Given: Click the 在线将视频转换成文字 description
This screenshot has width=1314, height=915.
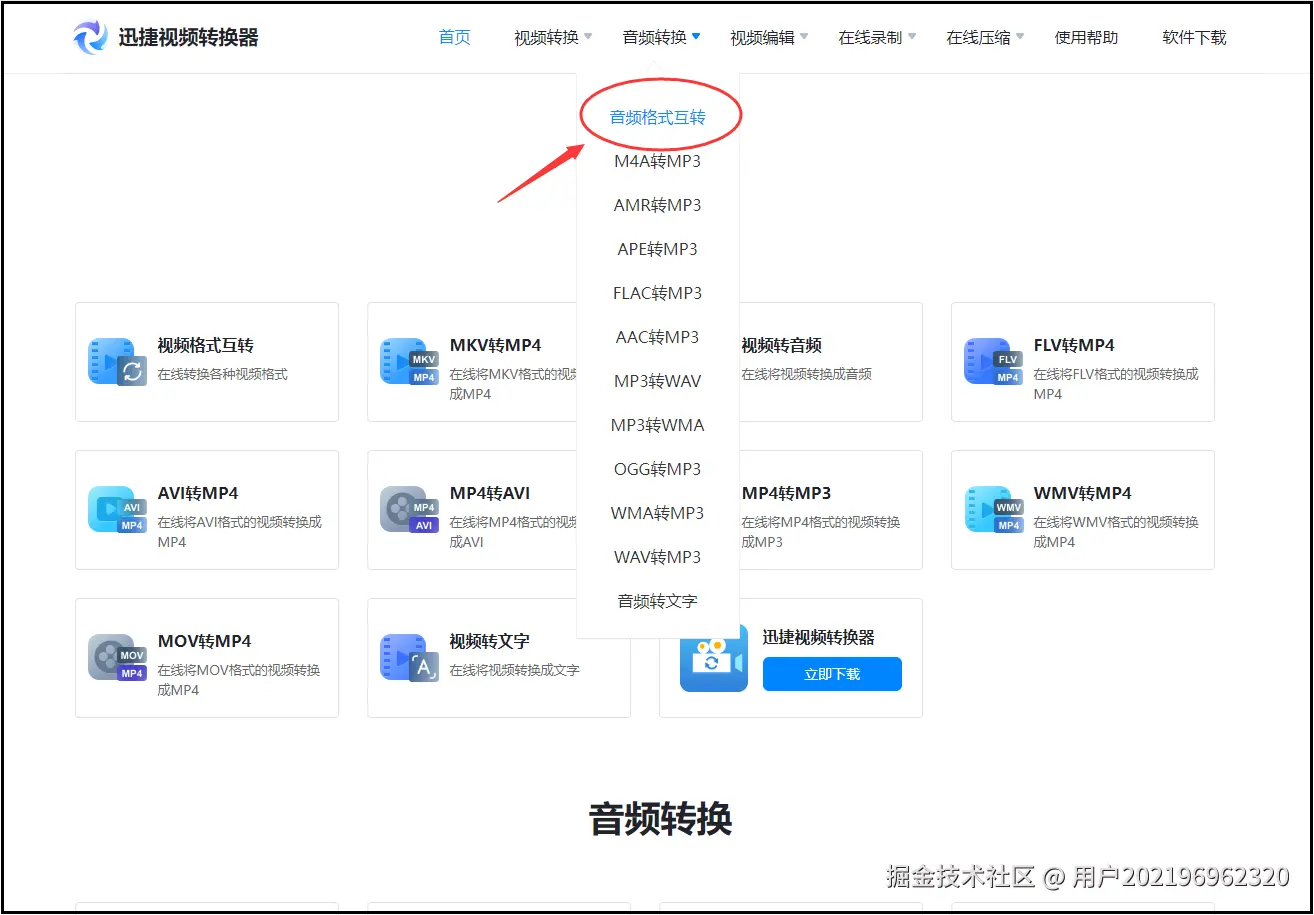Looking at the screenshot, I should tap(514, 670).
